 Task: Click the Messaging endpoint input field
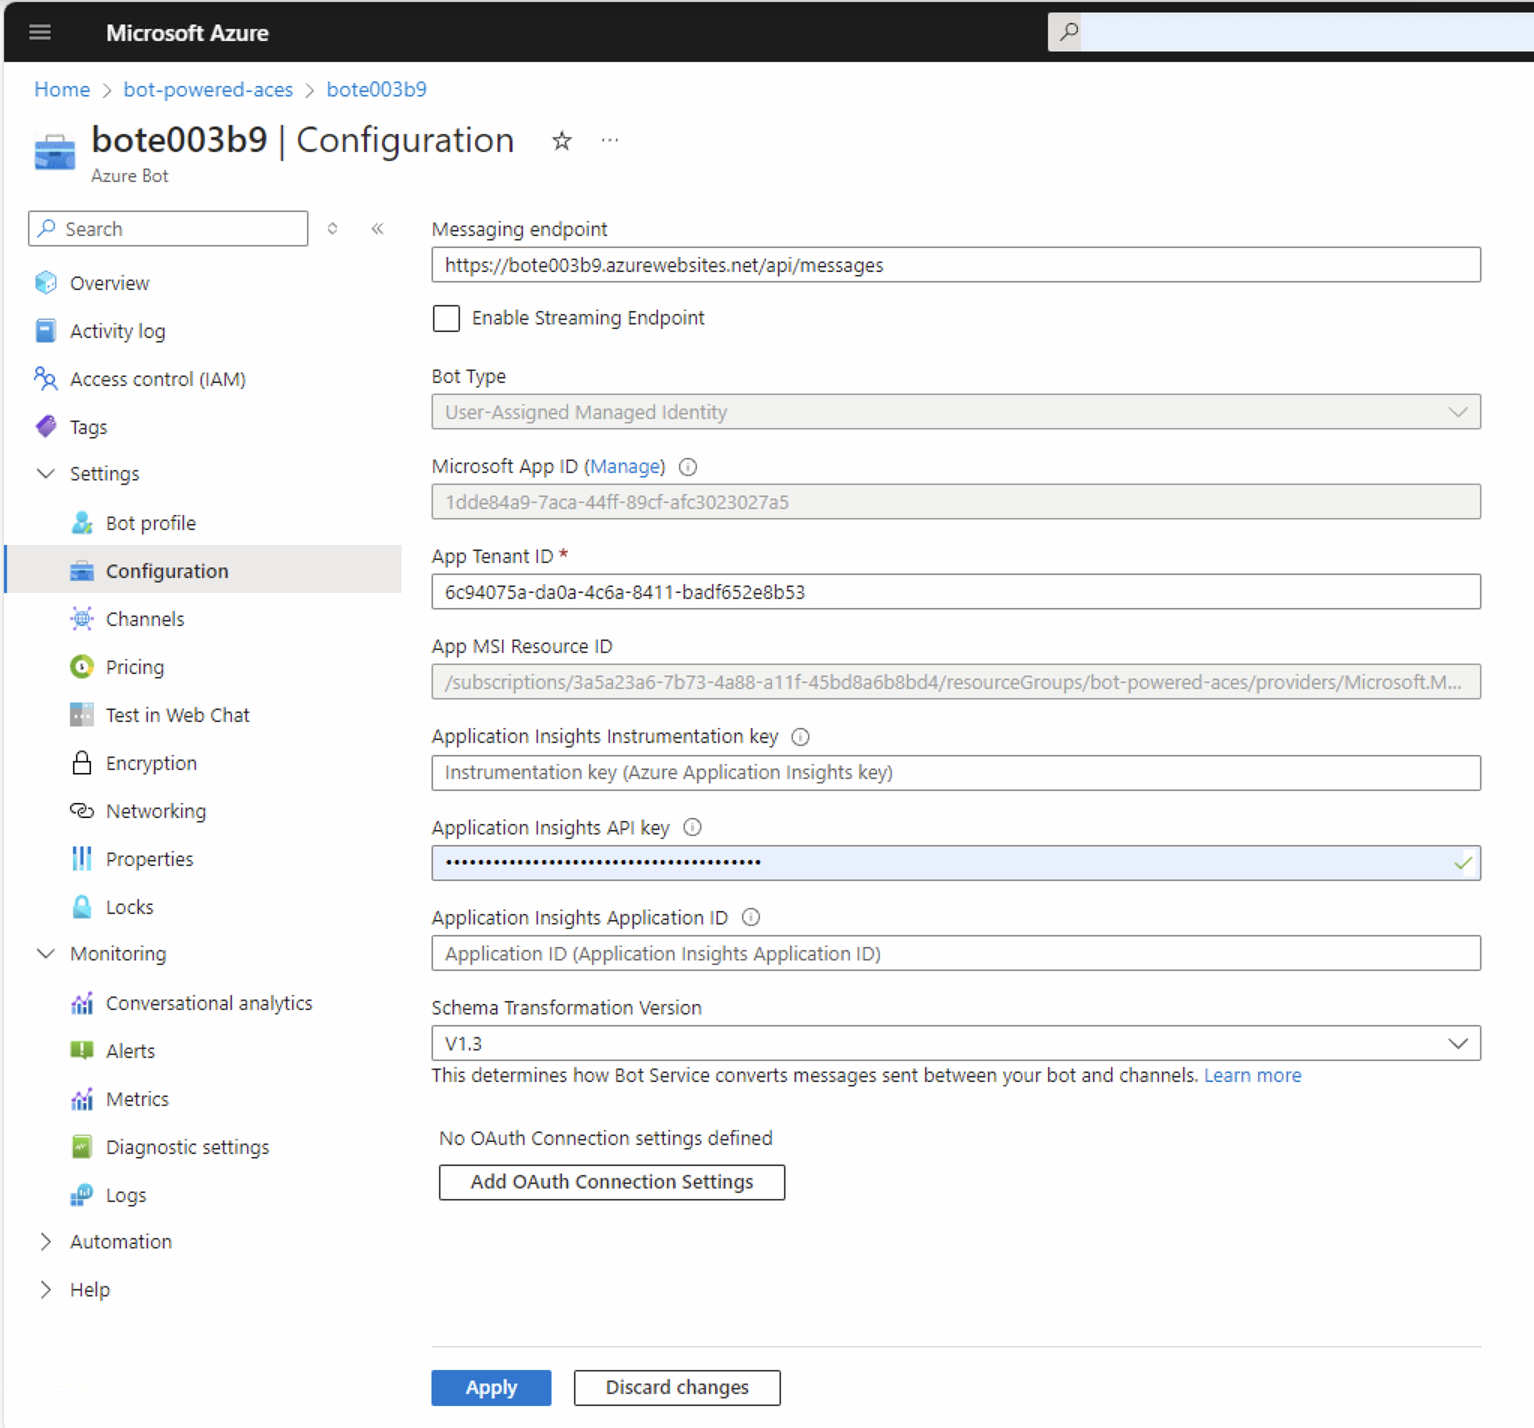(x=955, y=264)
